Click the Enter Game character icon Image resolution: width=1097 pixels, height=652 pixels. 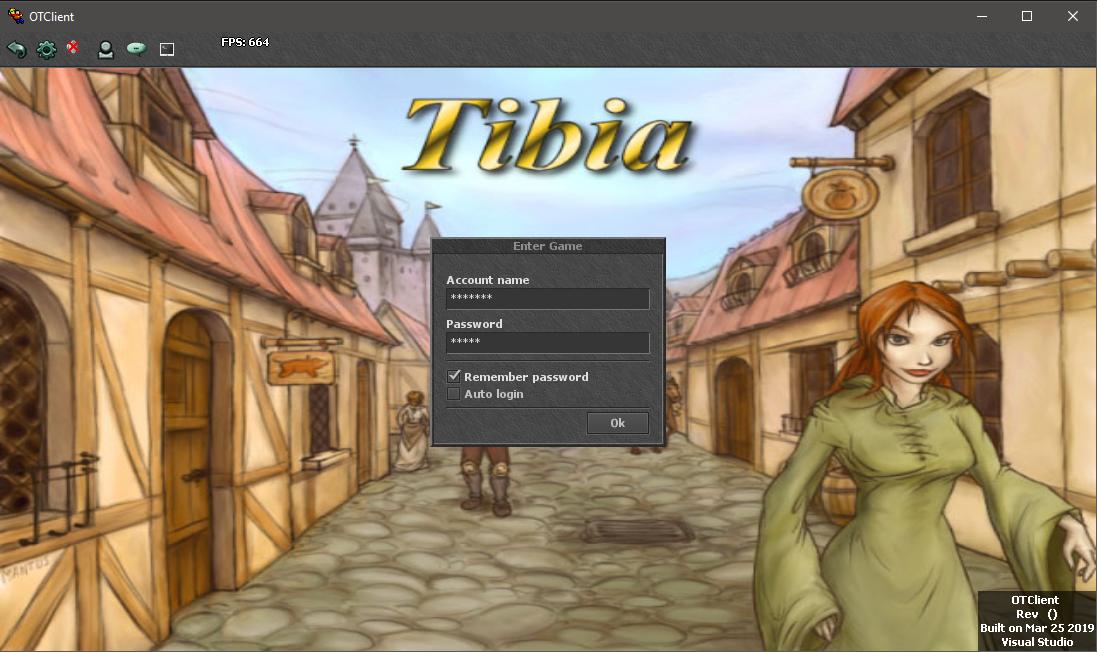point(106,49)
